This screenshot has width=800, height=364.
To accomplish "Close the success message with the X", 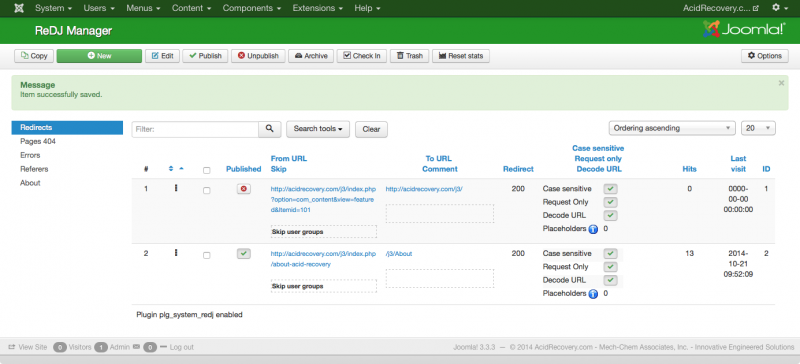I will click(781, 83).
